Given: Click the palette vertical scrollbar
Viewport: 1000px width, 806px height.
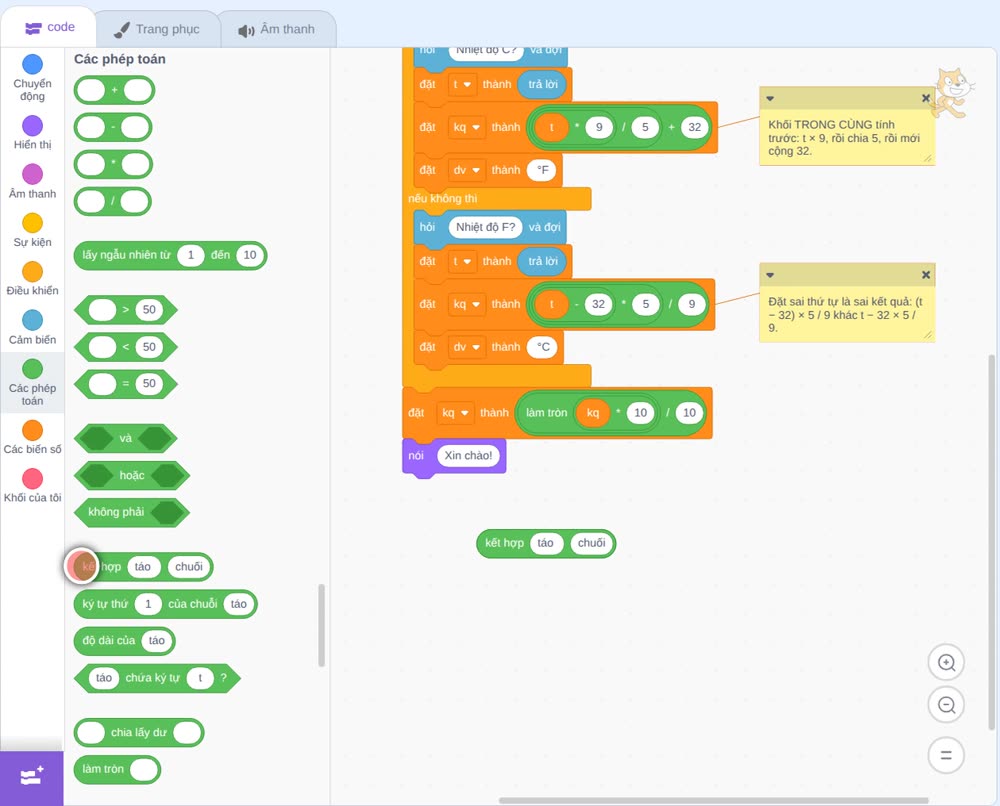Looking at the screenshot, I should 321,626.
